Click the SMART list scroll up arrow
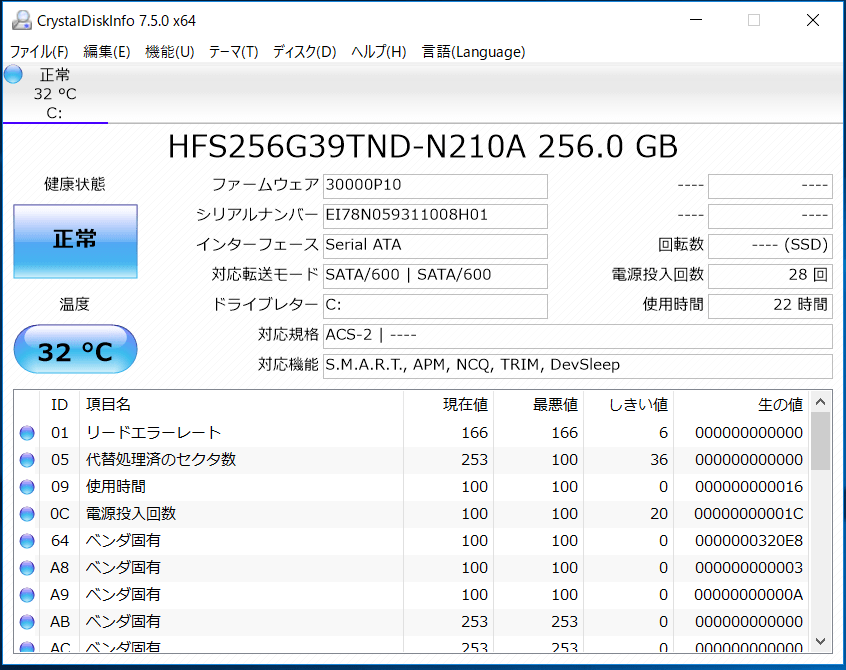Screen dimensions: 846x670 coord(821,402)
